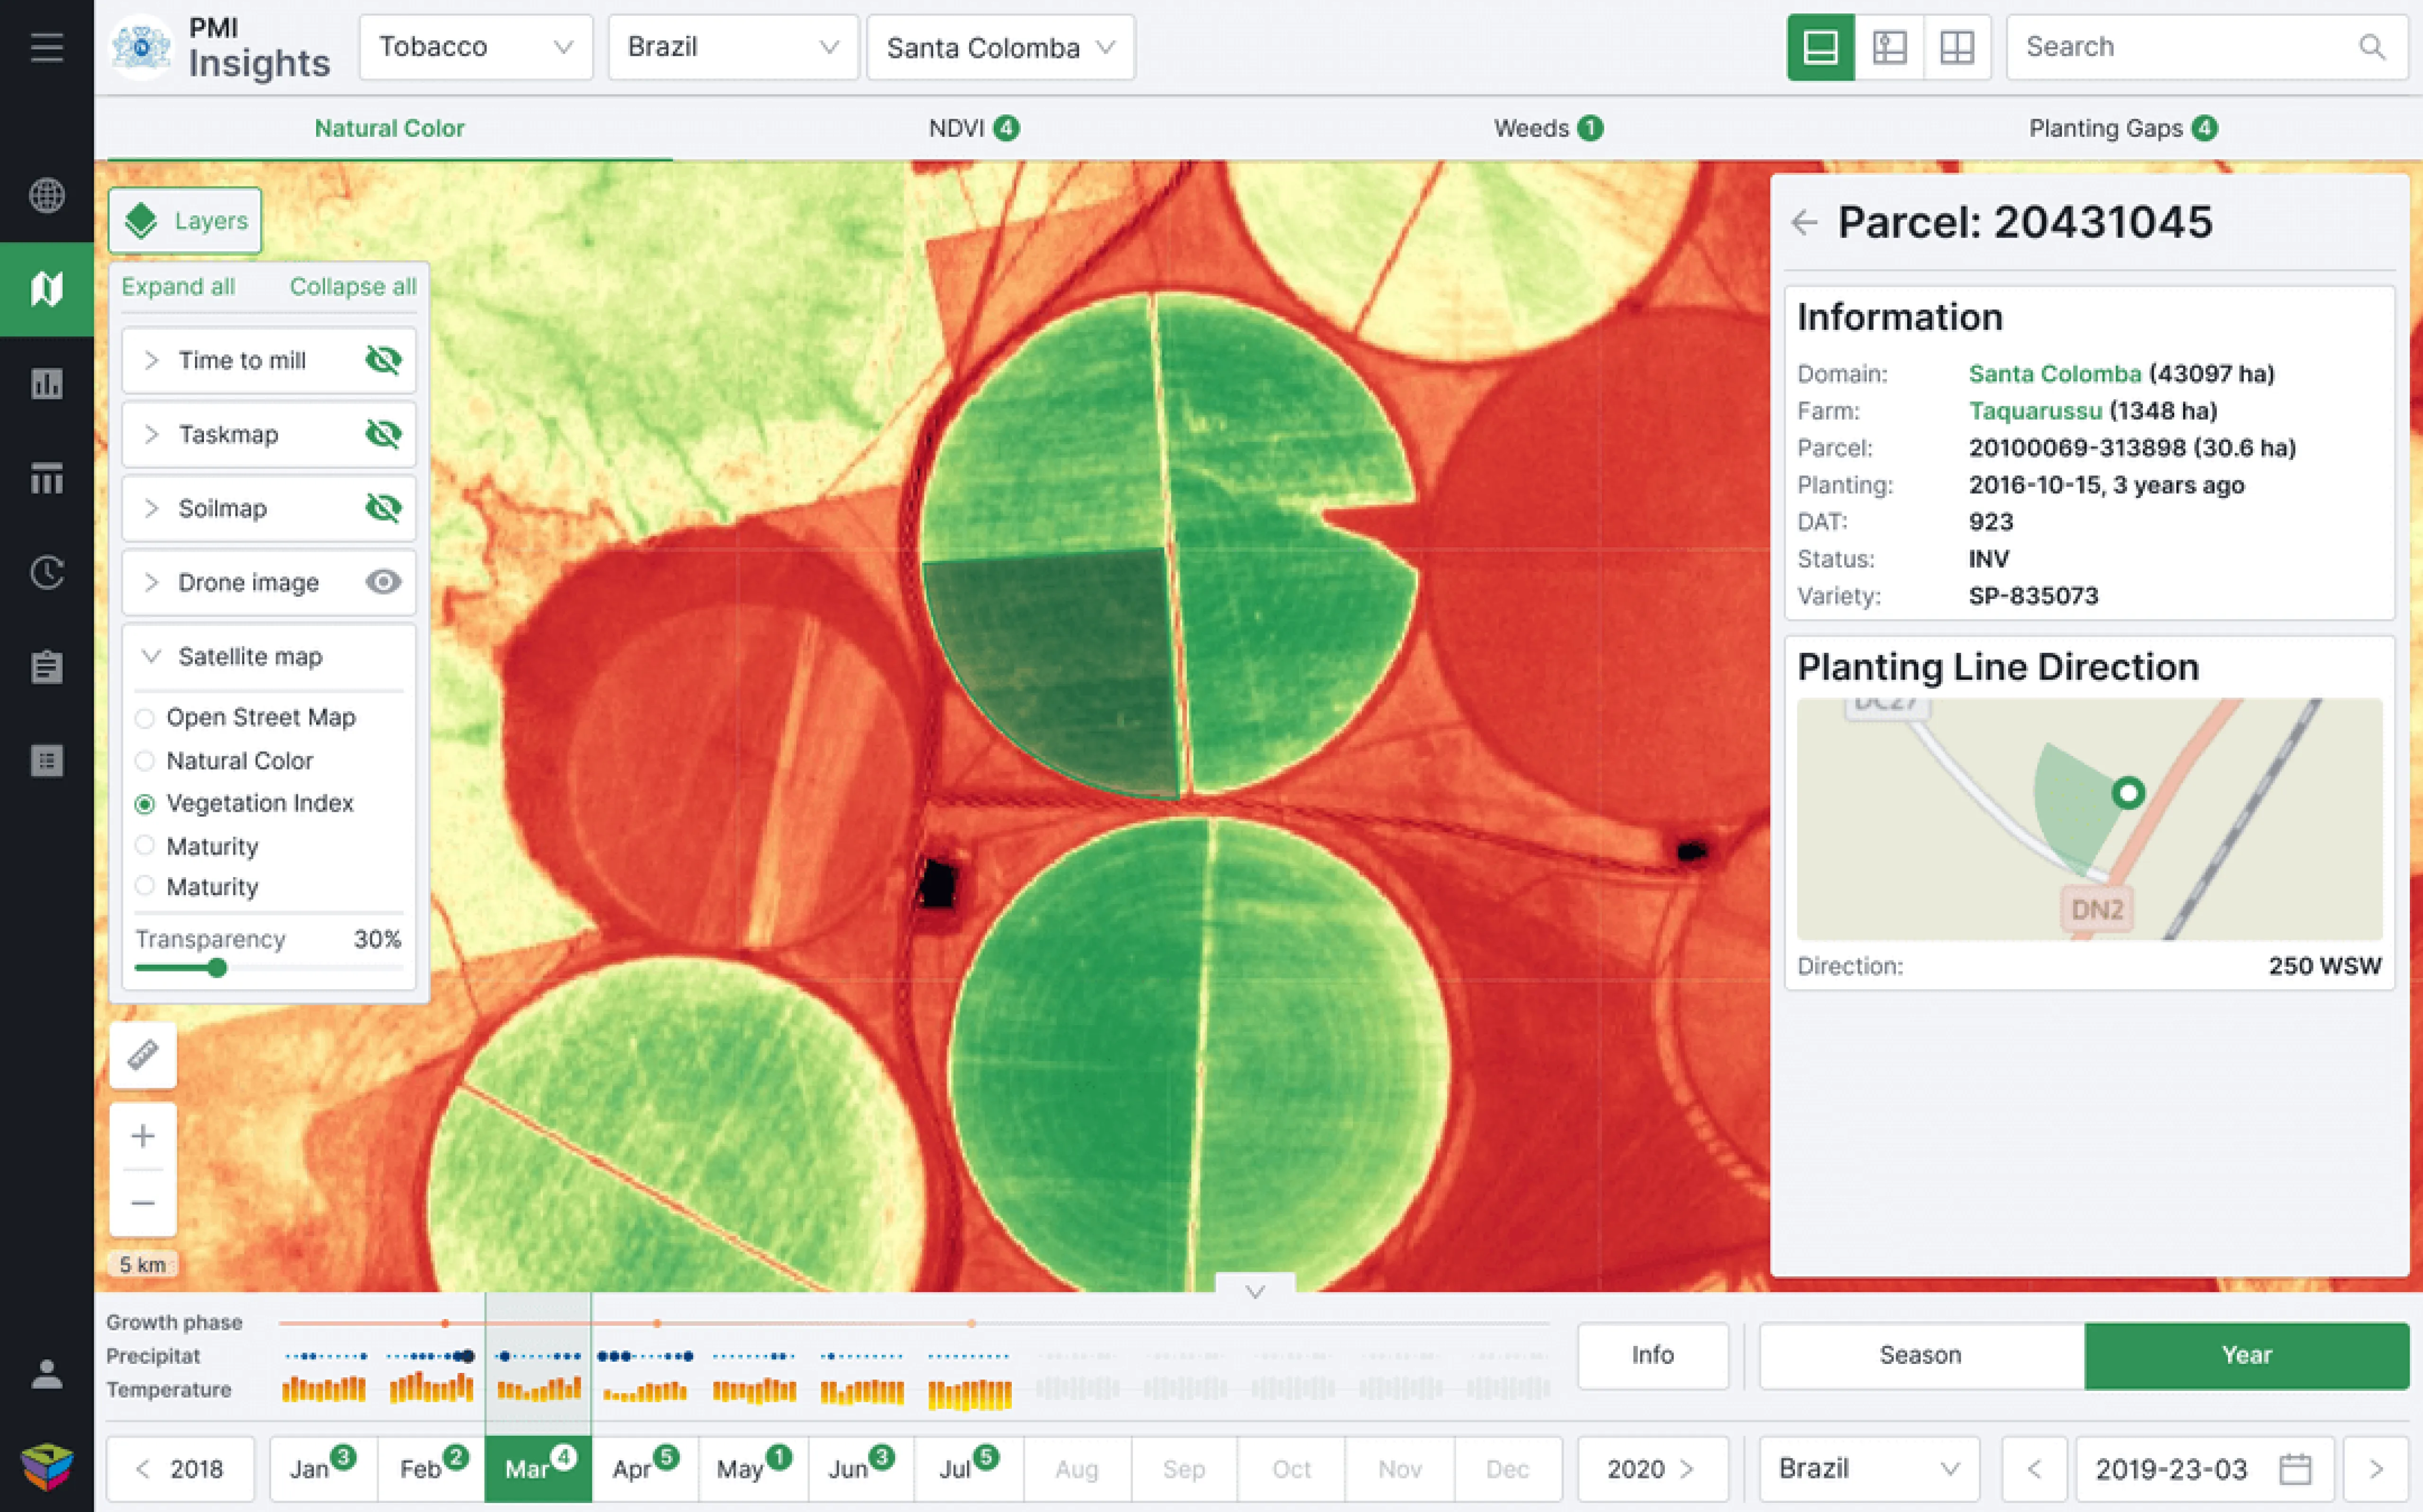
Task: Open the Santa Colomba domain dropdown
Action: [1000, 47]
